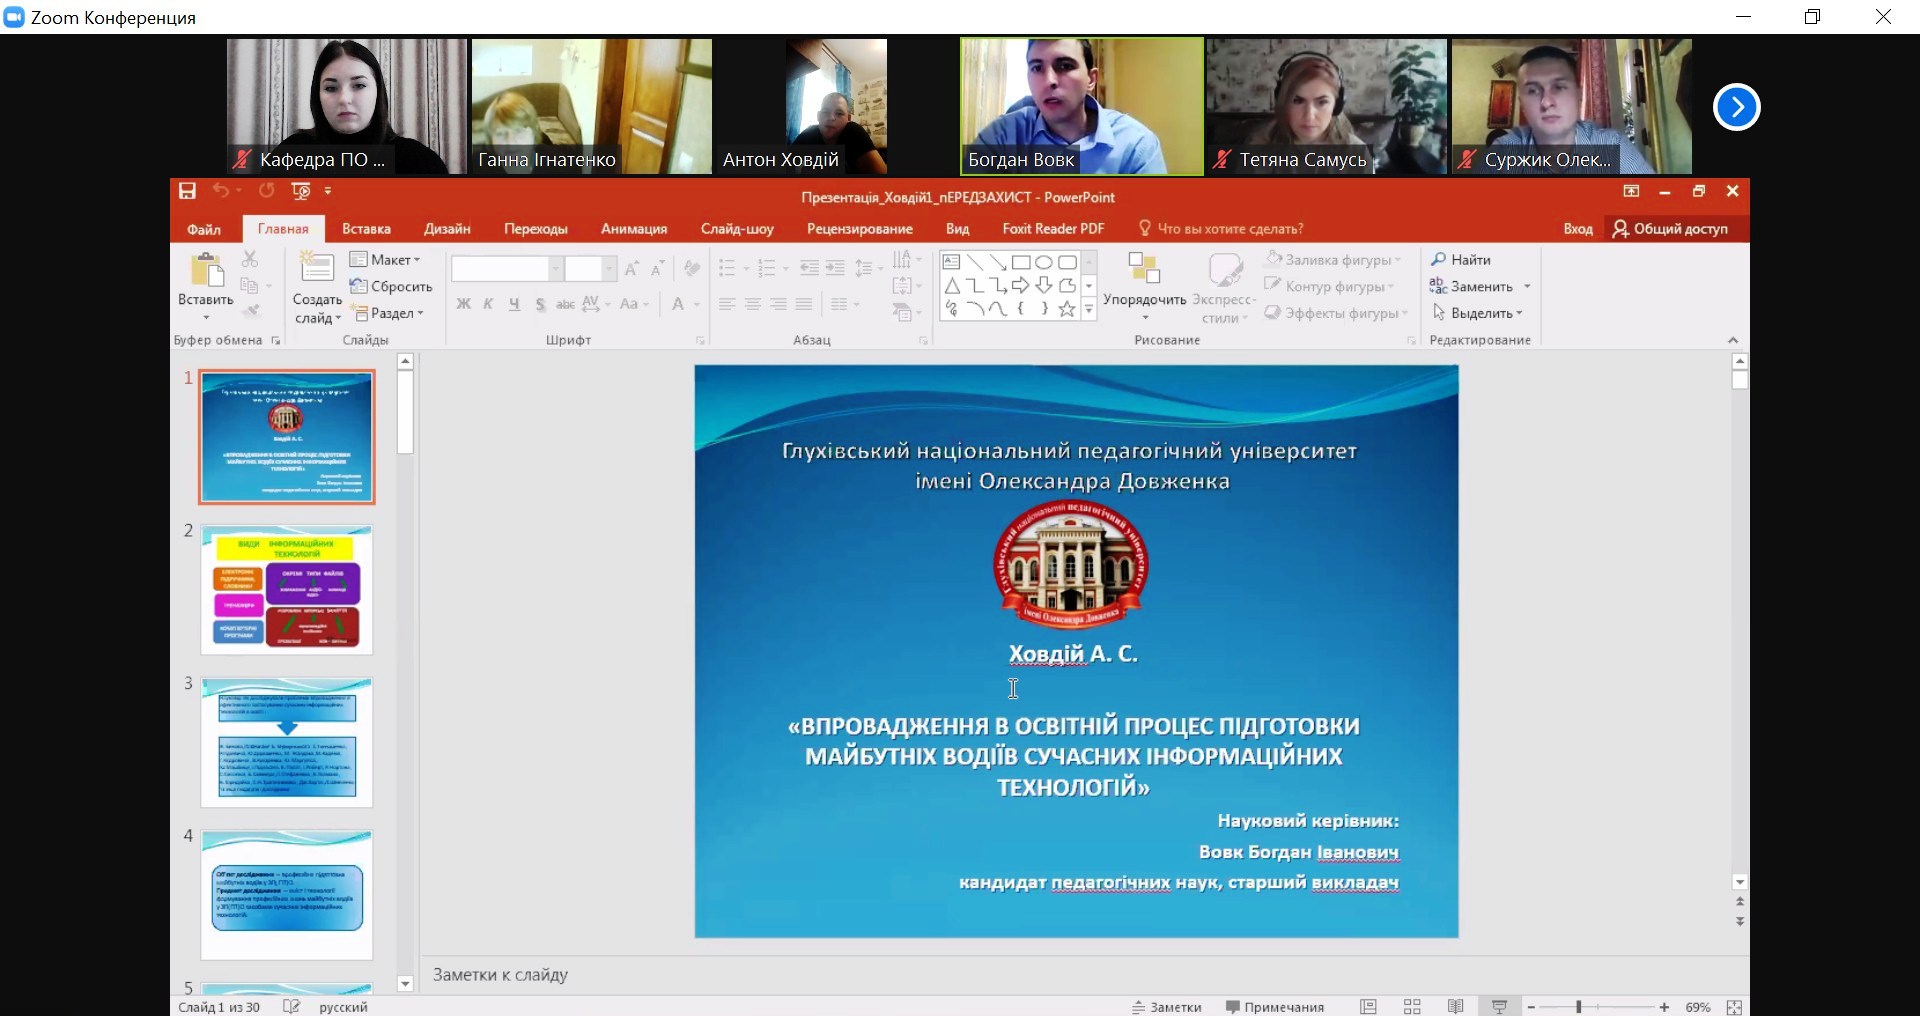Click fit slide to window icon
Image resolution: width=1920 pixels, height=1016 pixels.
pyautogui.click(x=1734, y=1007)
